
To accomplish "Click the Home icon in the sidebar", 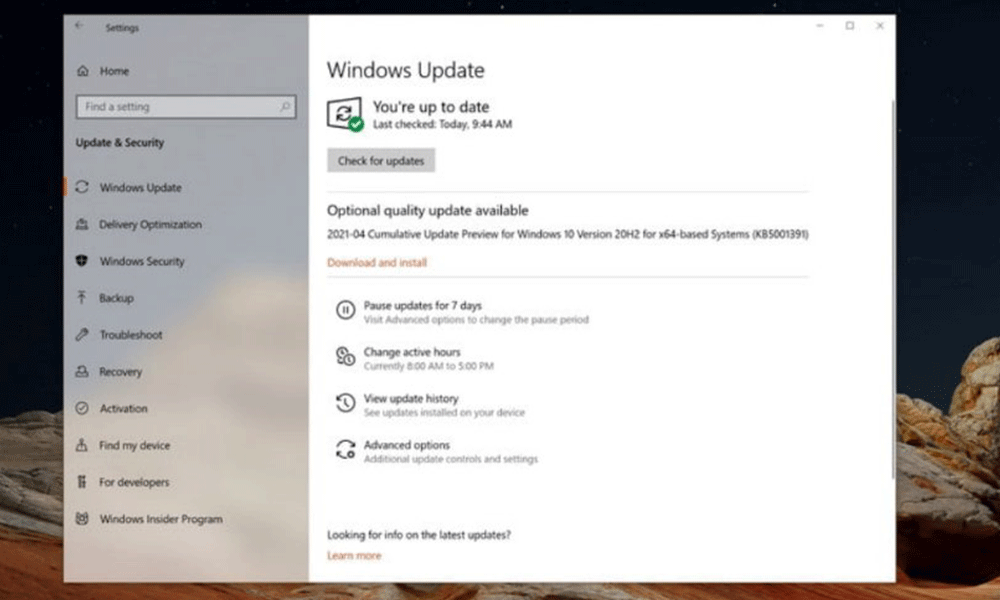I will click(82, 72).
